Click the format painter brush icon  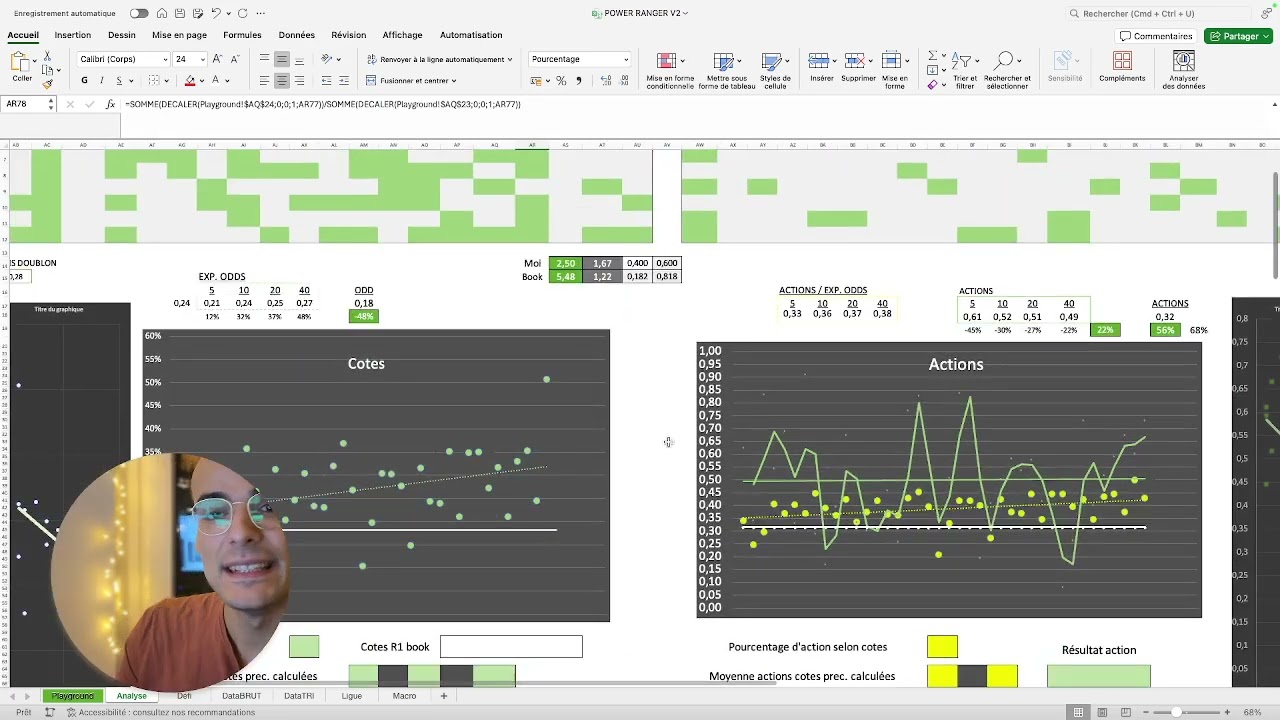point(47,85)
